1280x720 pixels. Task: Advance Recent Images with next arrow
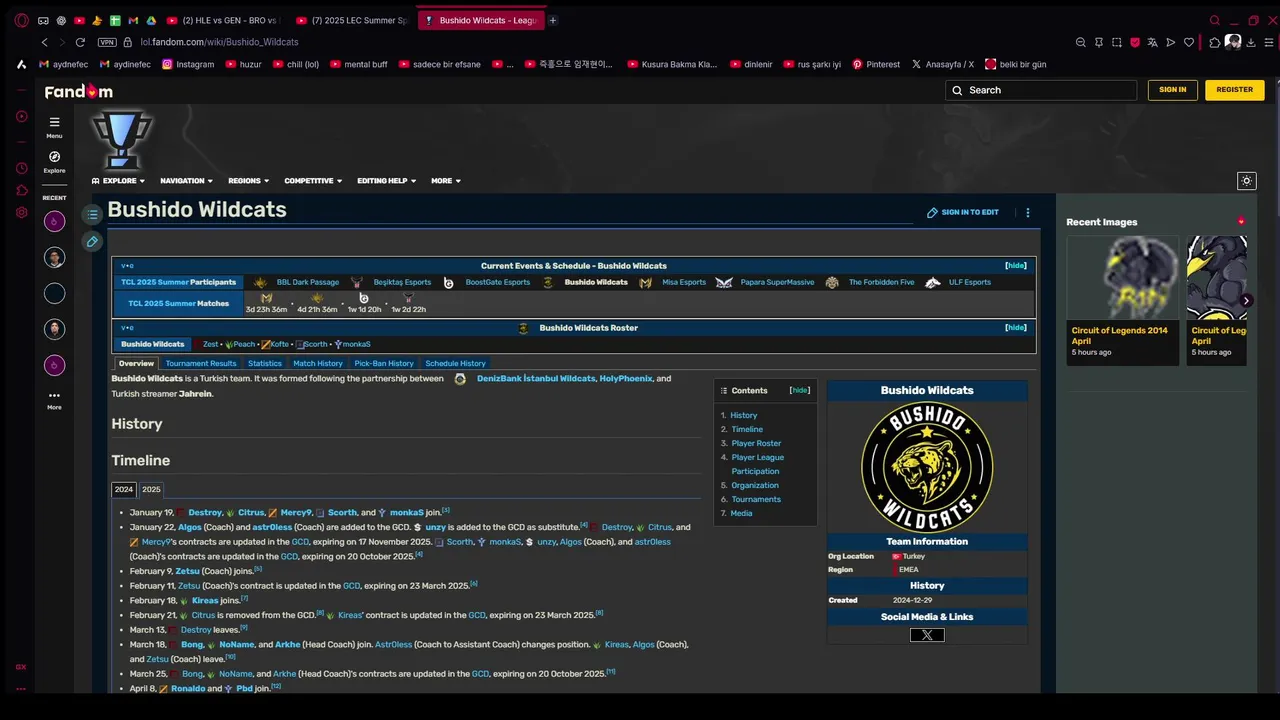1246,300
